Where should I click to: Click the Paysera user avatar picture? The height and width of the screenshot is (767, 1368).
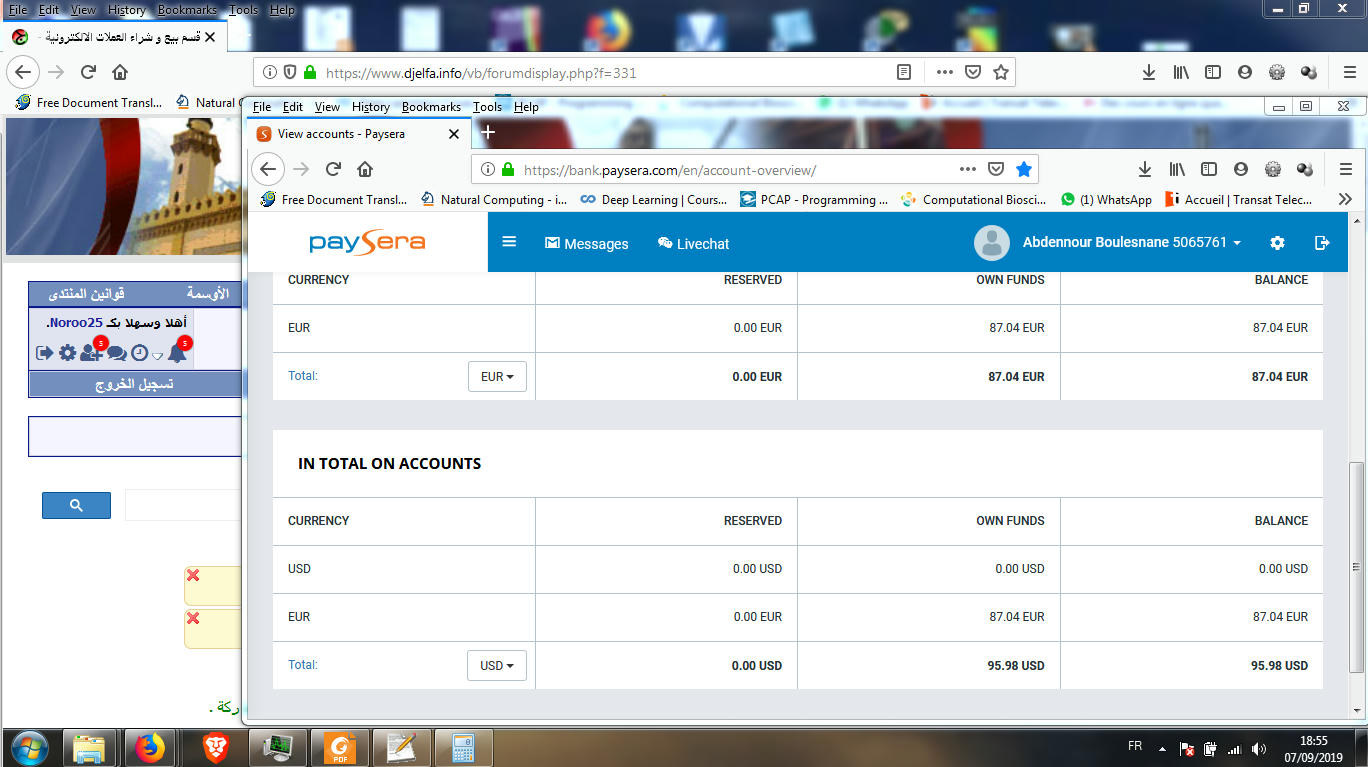coord(992,243)
